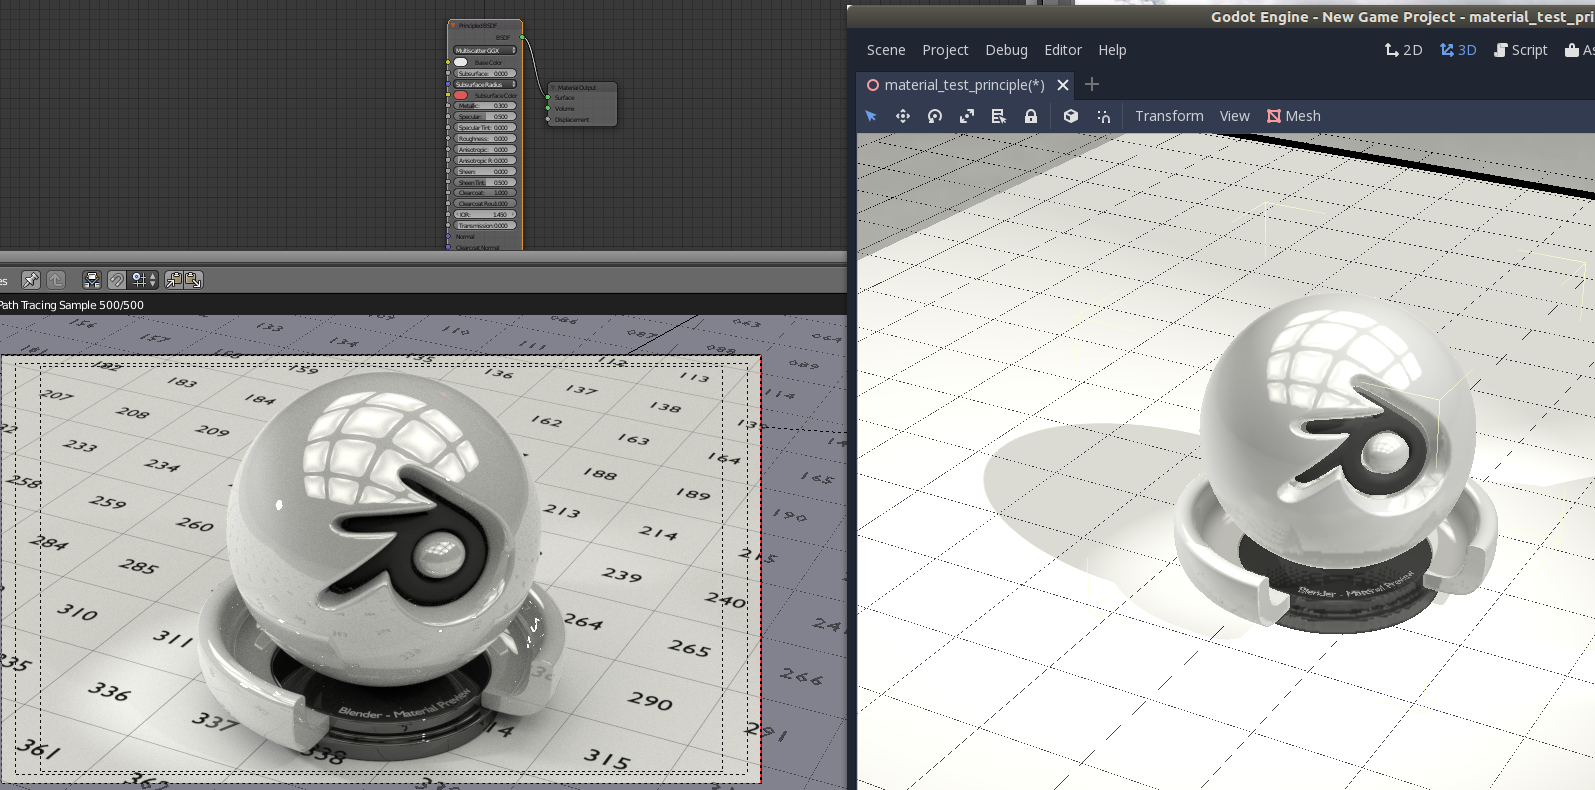Activate the Move Mode tool in Godot toolbar

[x=903, y=116]
